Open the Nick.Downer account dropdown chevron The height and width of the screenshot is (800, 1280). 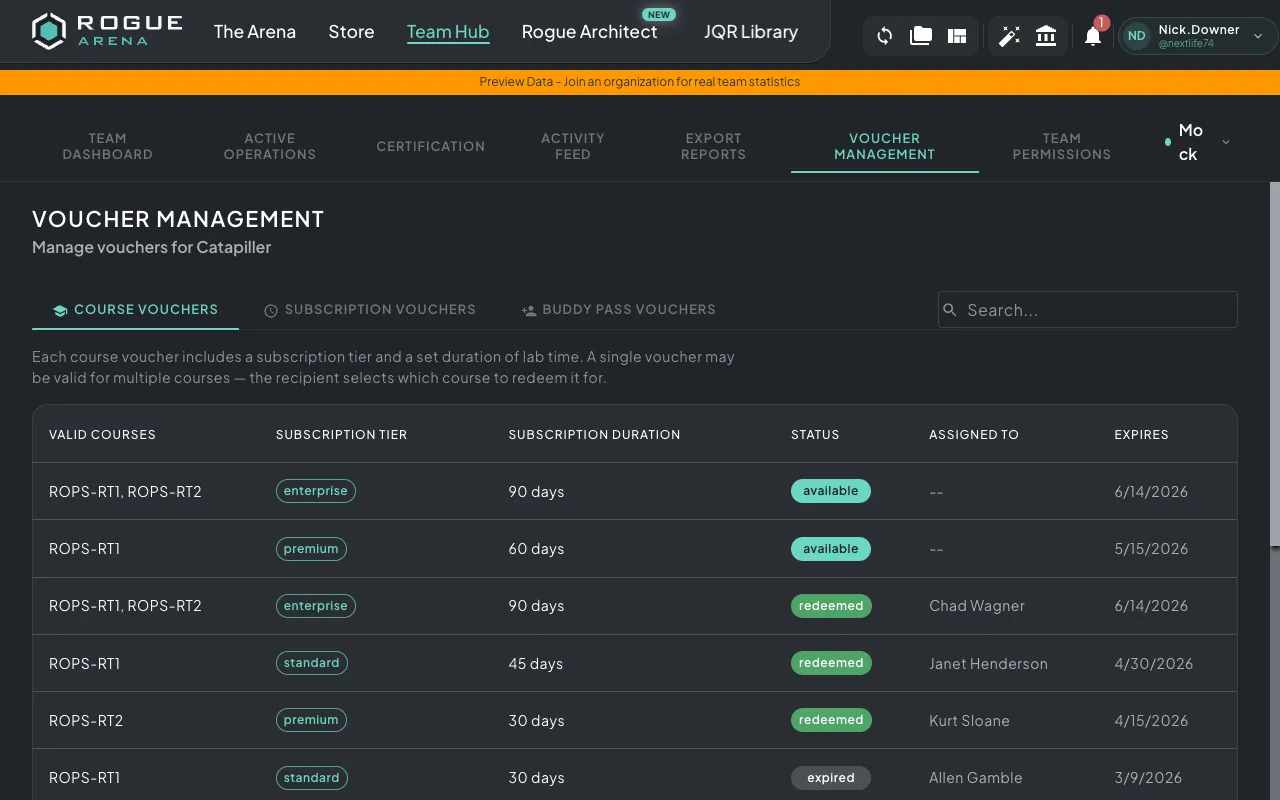pos(1257,35)
